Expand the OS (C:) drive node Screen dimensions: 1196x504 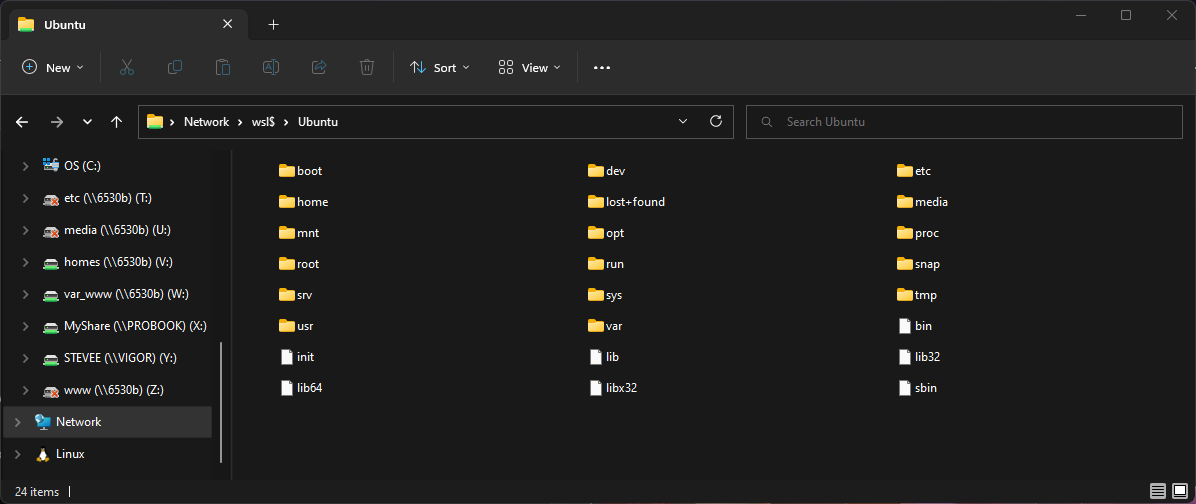25,166
